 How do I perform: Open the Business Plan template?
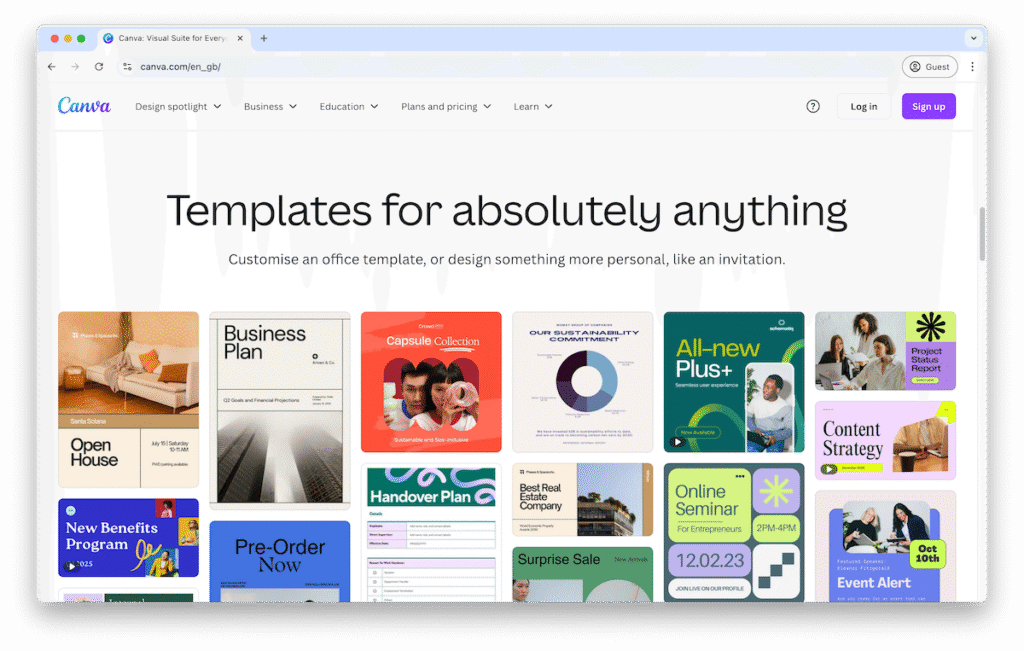pos(280,410)
